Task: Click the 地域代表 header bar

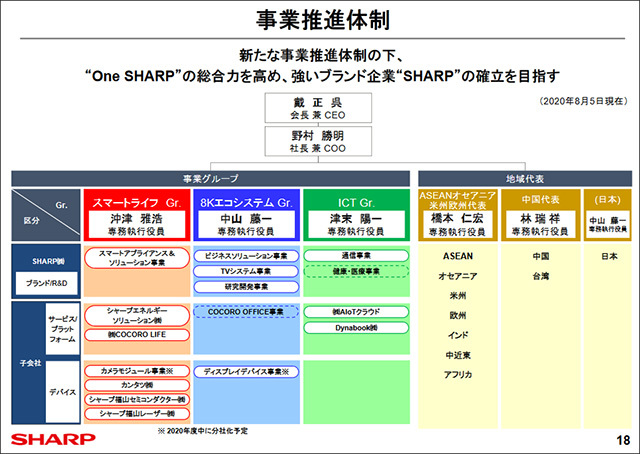Action: coord(525,179)
